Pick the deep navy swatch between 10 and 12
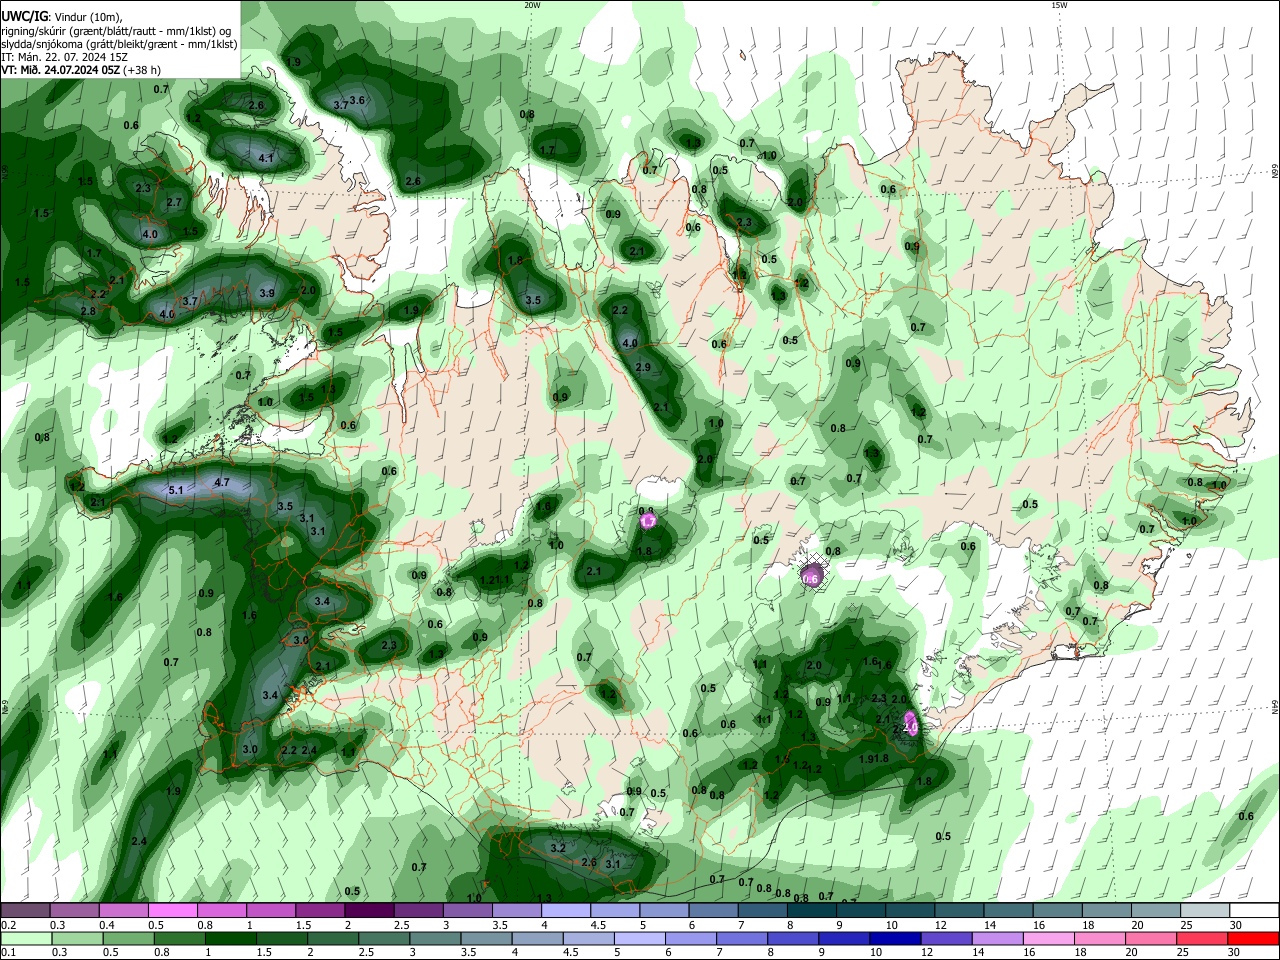 click(895, 938)
